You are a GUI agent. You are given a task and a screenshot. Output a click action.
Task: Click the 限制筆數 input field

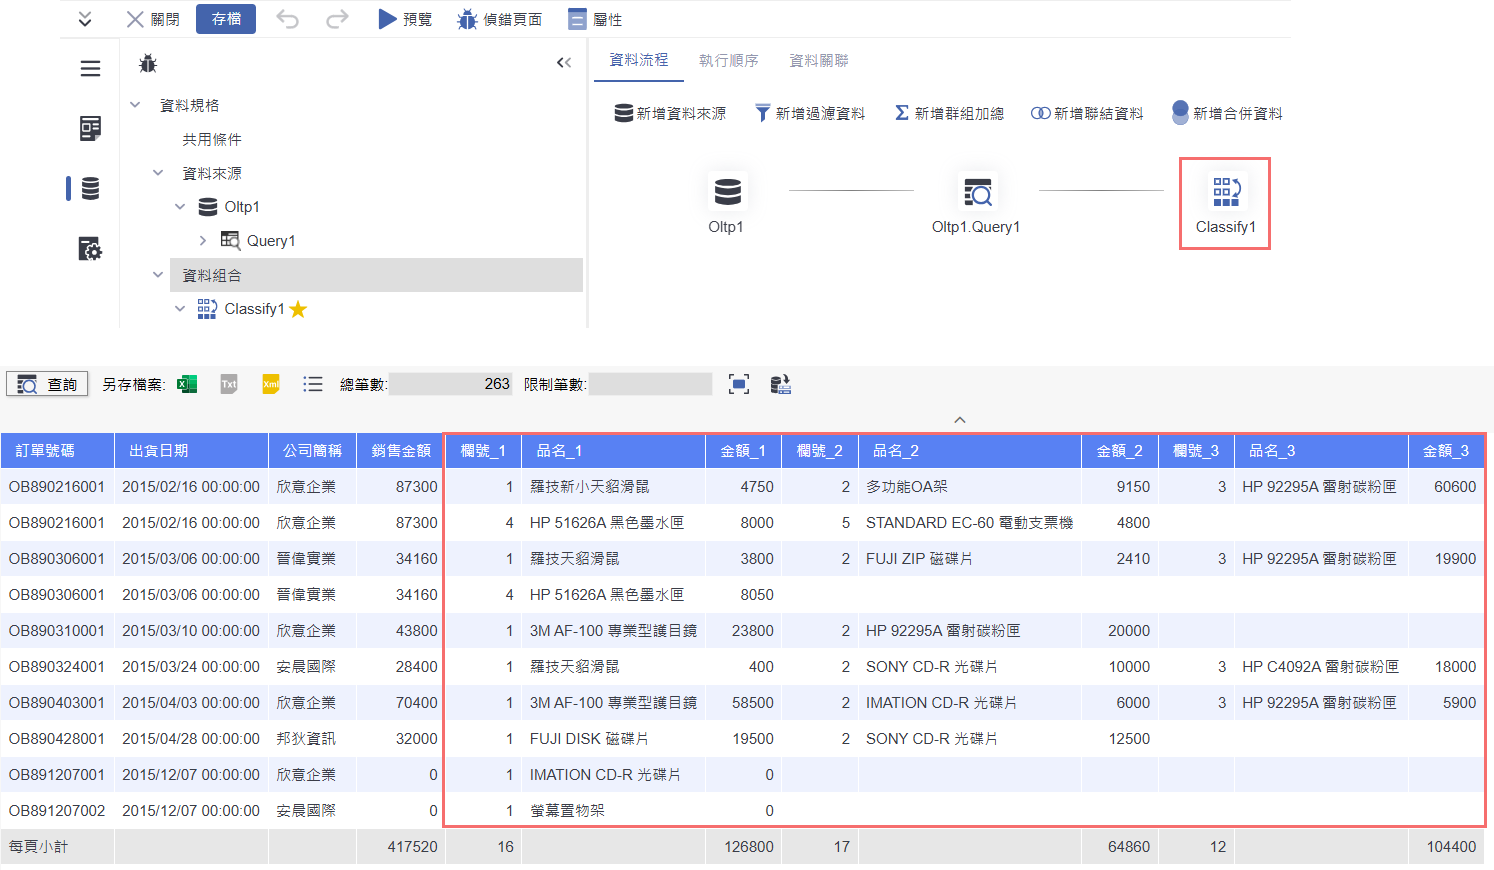(x=650, y=384)
